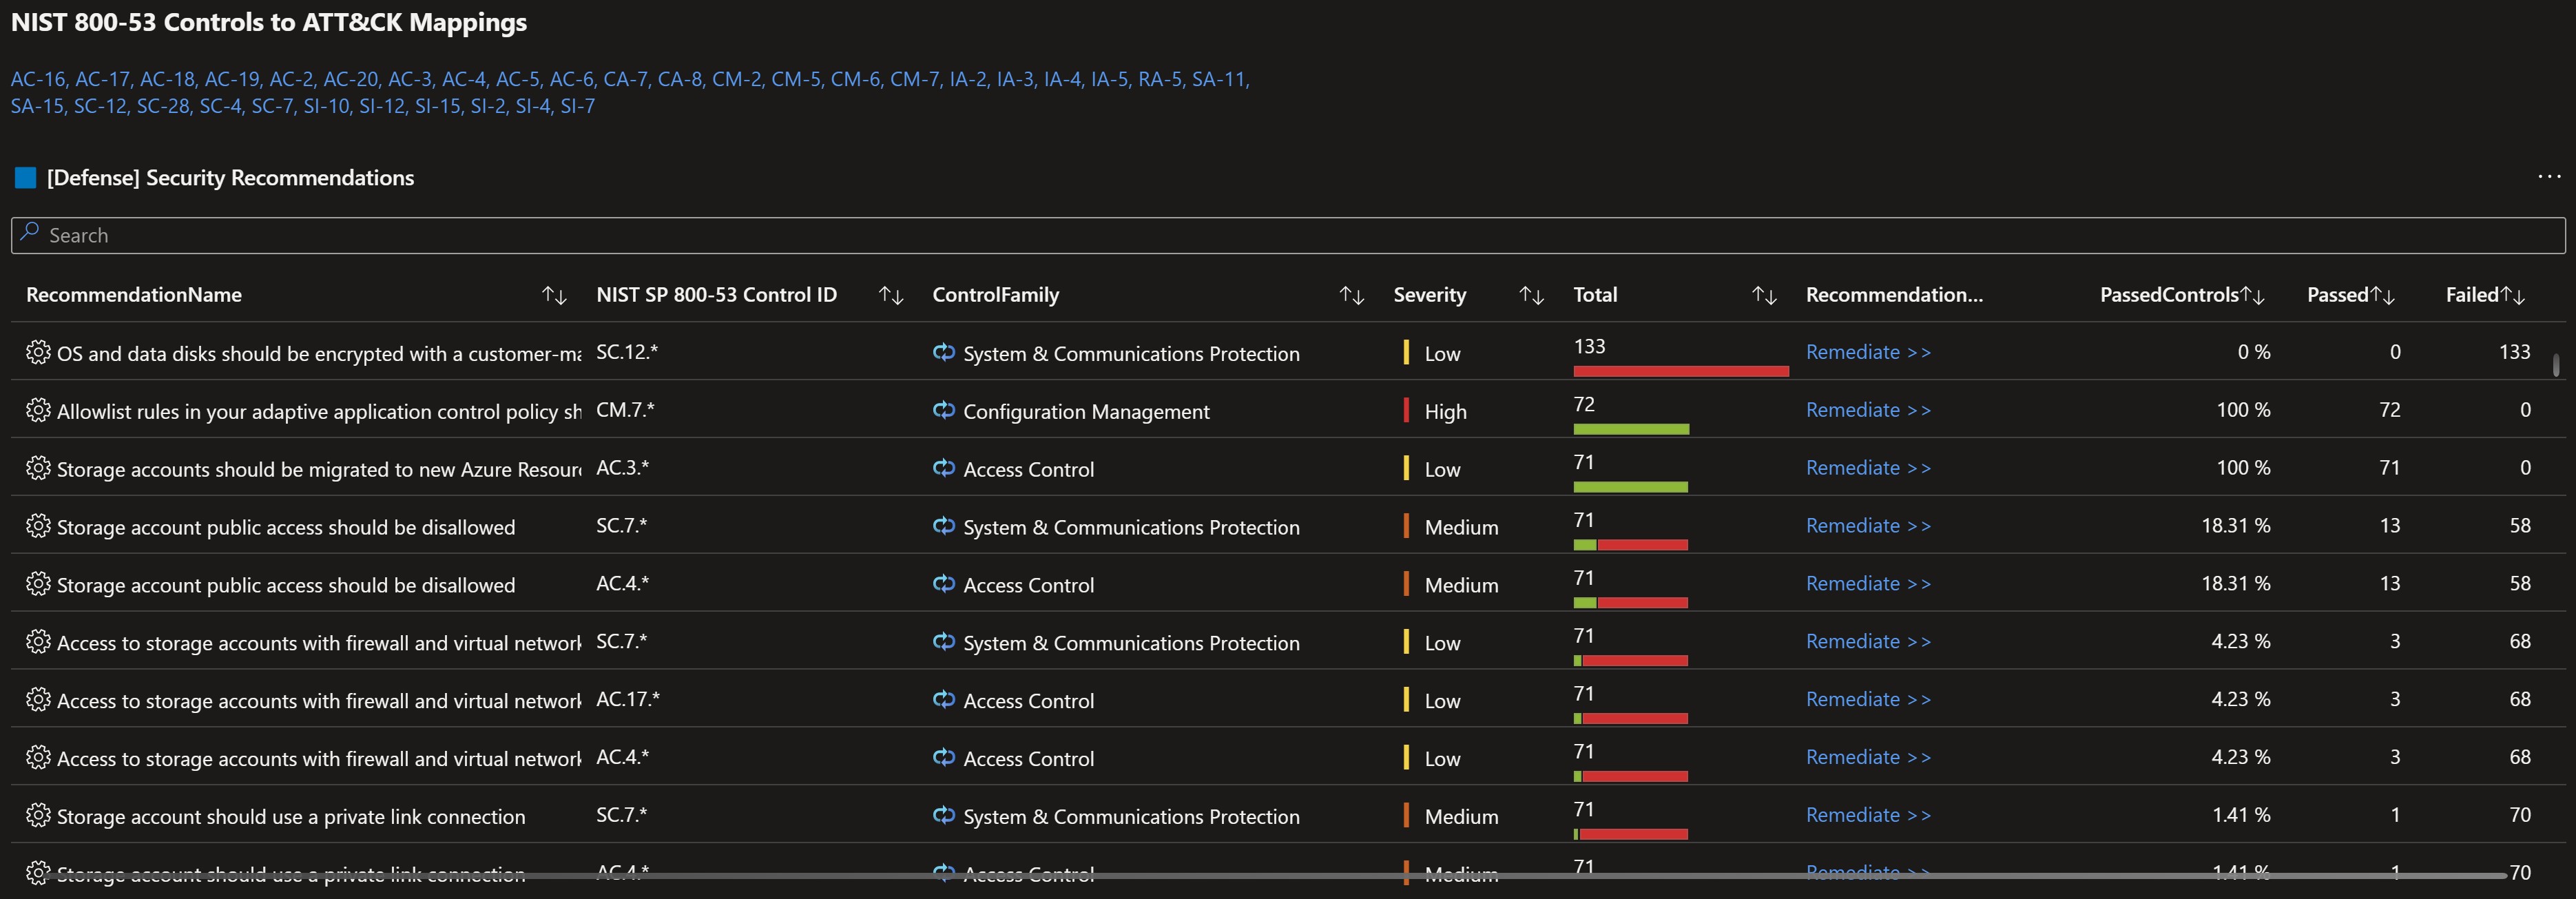The height and width of the screenshot is (899, 2576).
Task: Click the blue Defense section square icon
Action: pos(26,178)
